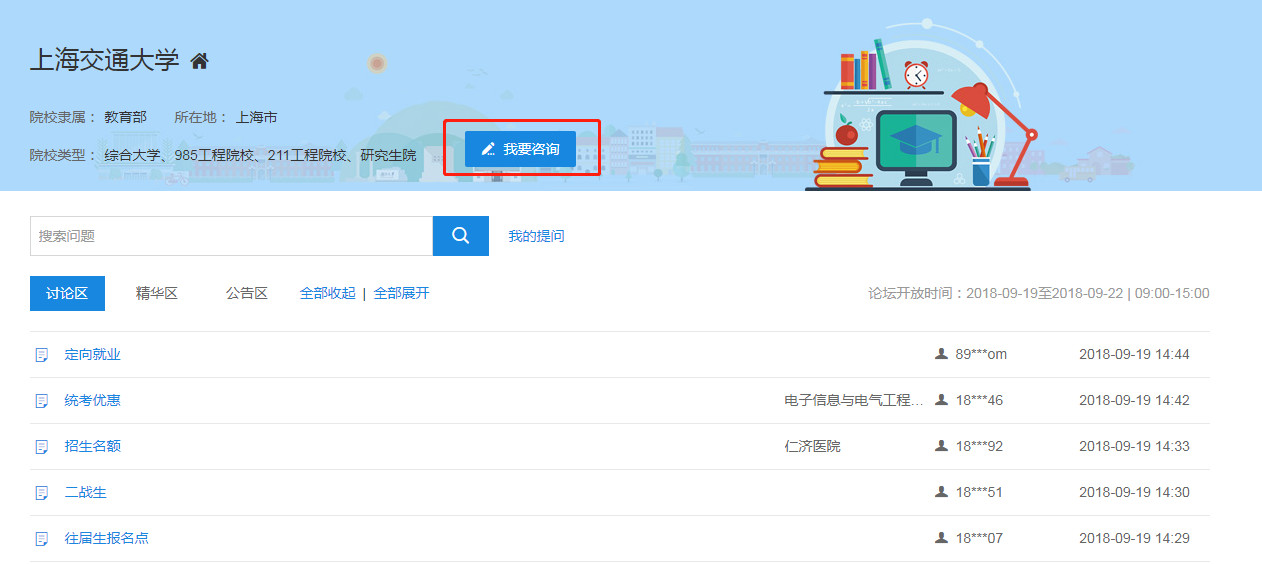Switch to the 公告区 tab

click(x=247, y=293)
